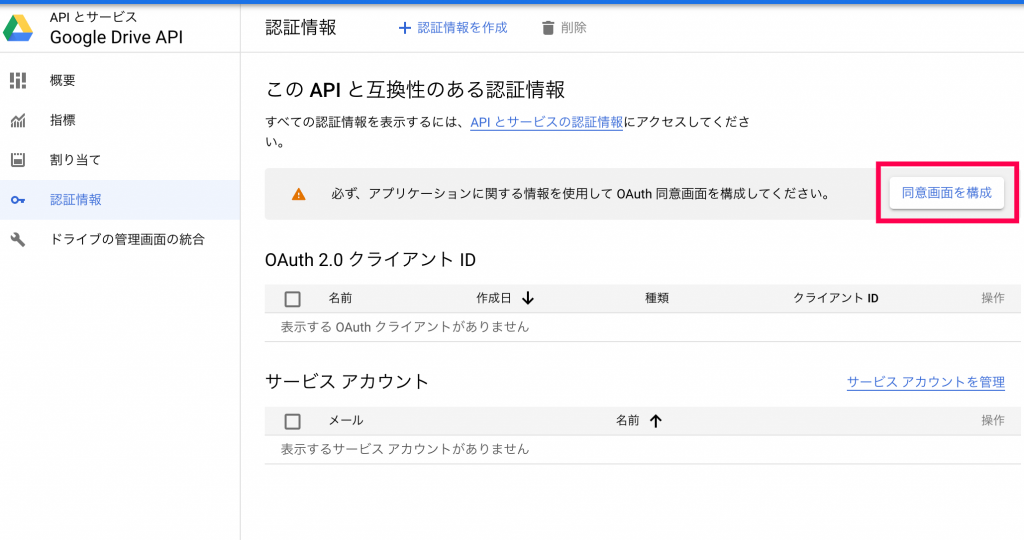Click the 削除 button label
Screen dimensions: 1024x540
click(573, 27)
